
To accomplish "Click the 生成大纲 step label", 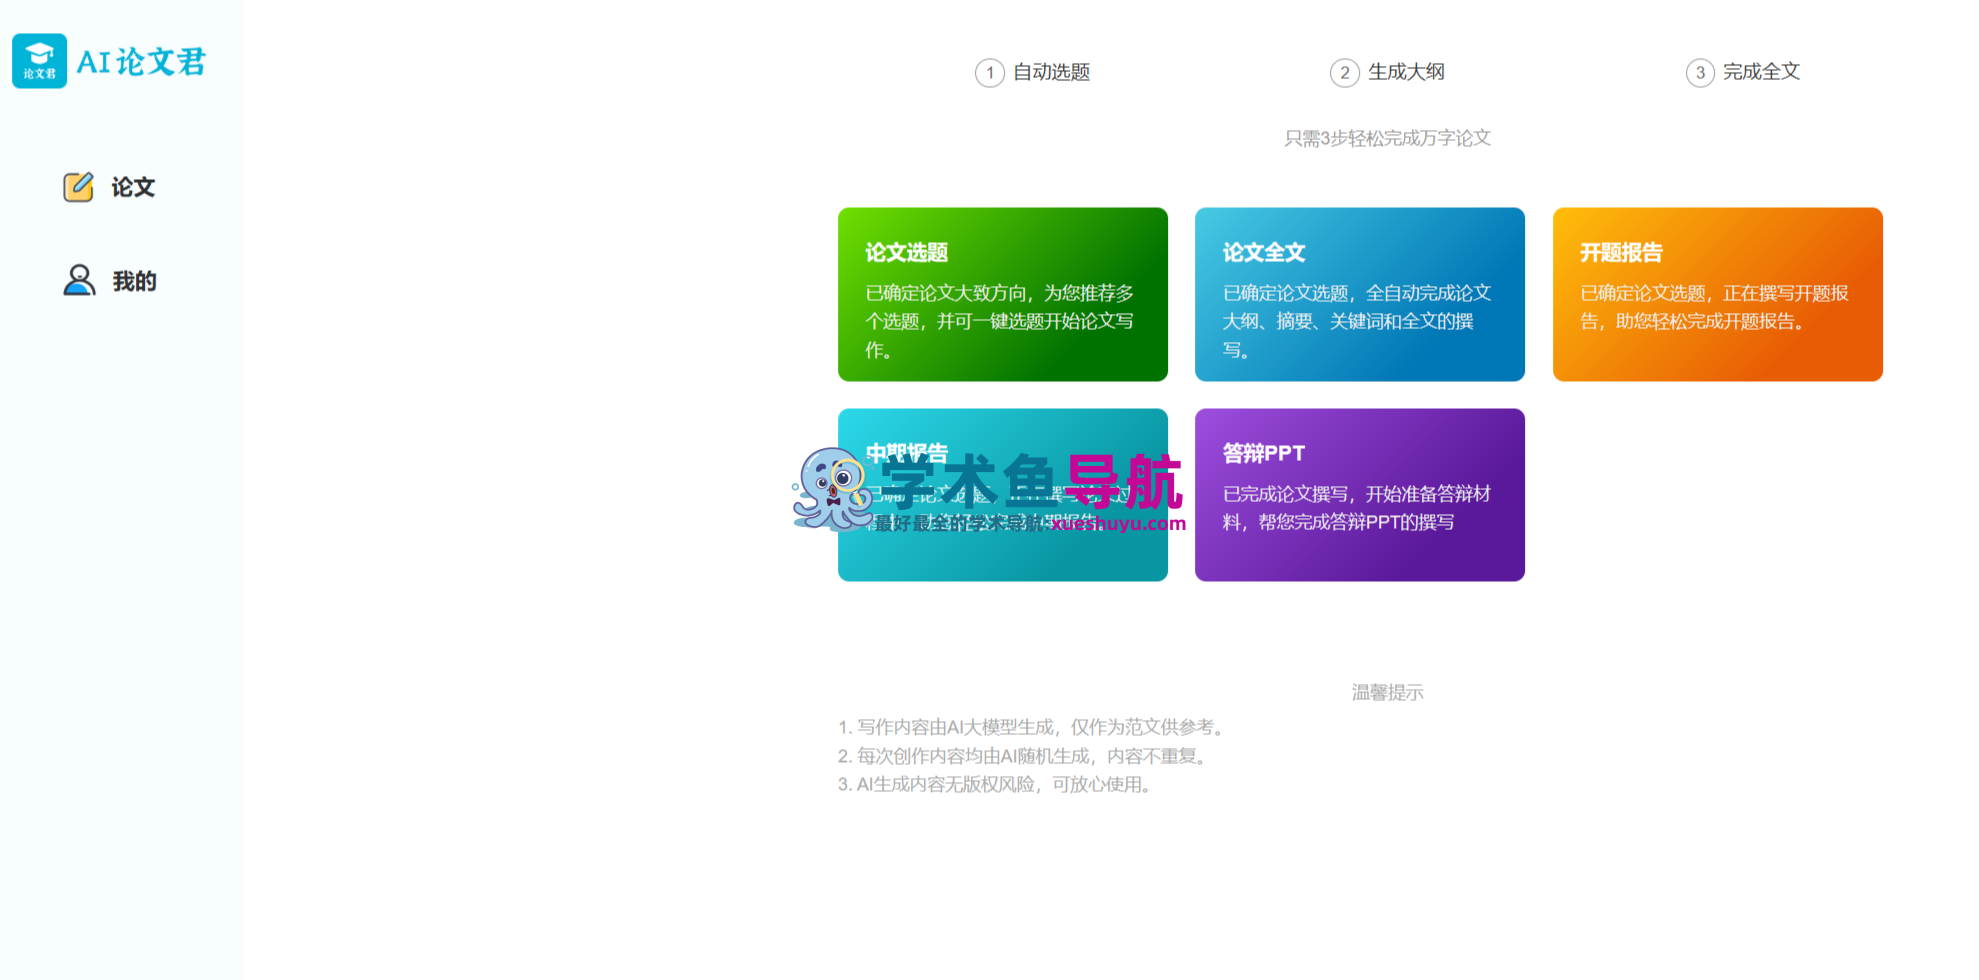I will pos(1406,72).
